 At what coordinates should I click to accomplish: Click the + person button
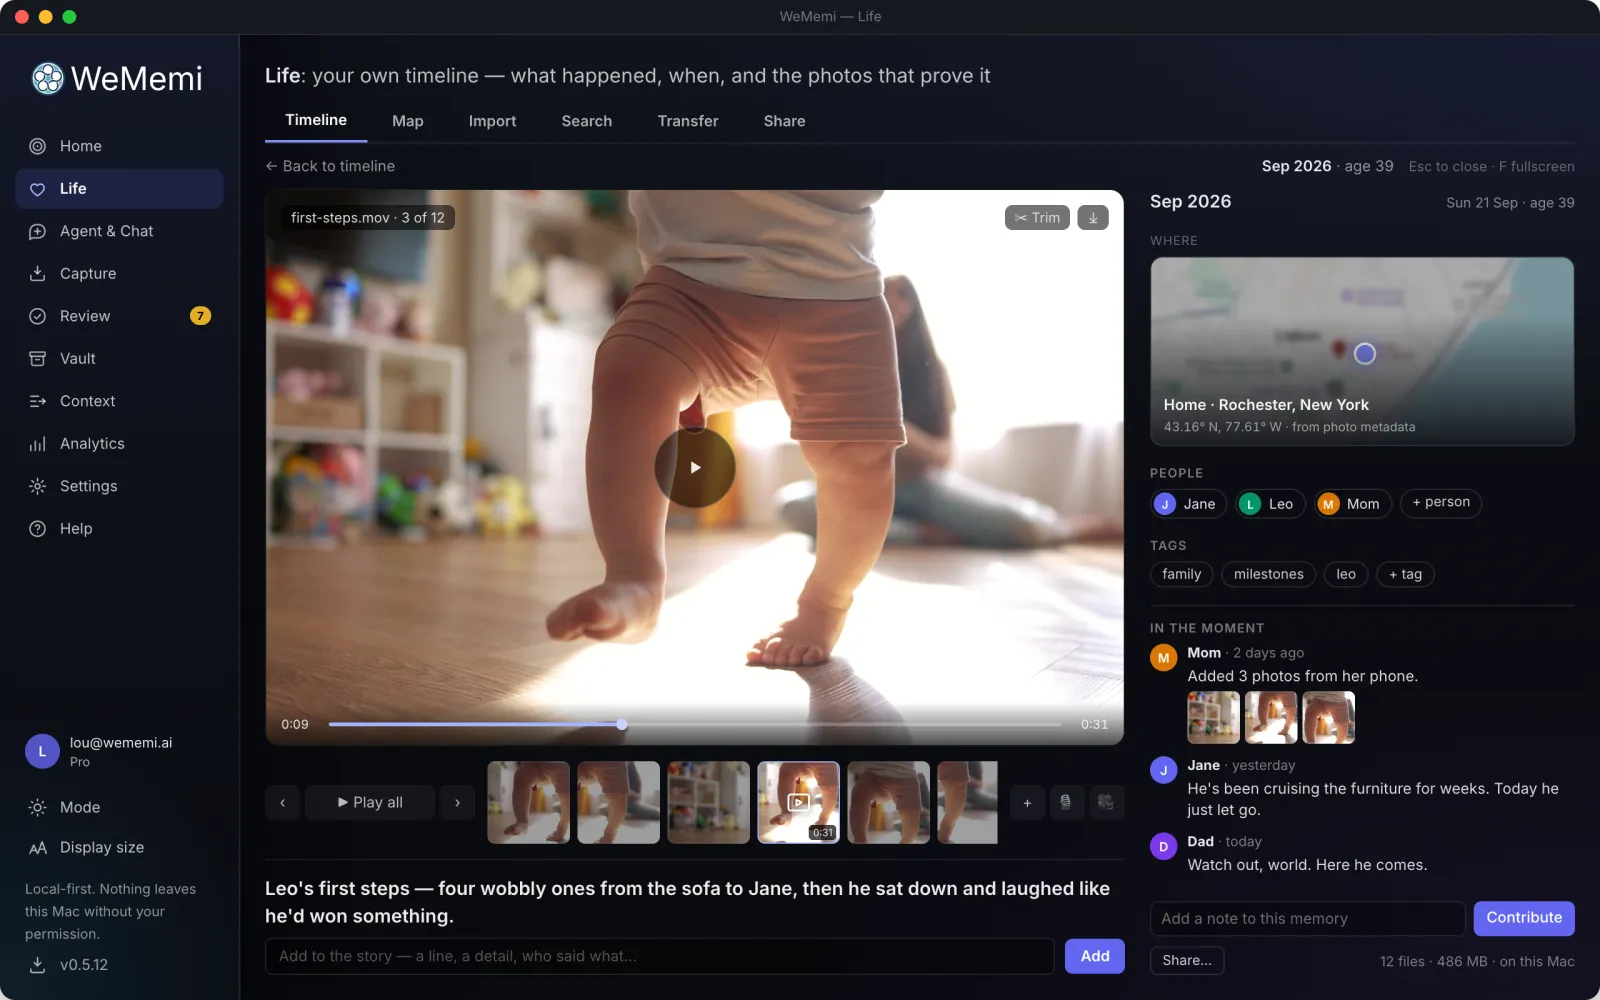coord(1441,503)
